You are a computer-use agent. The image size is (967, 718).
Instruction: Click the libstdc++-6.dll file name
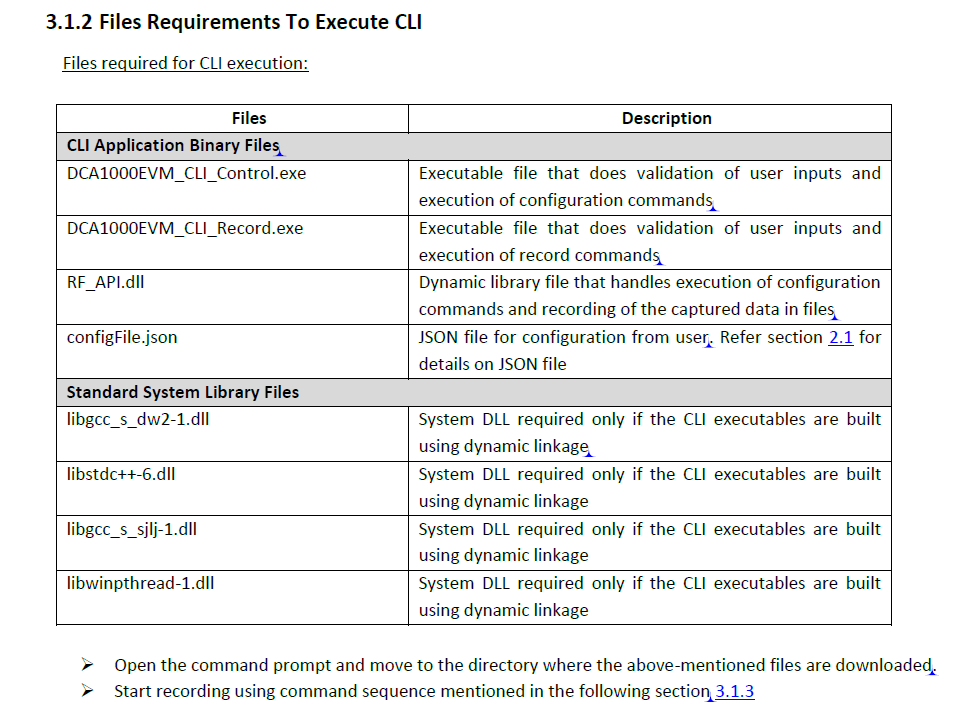click(x=121, y=474)
